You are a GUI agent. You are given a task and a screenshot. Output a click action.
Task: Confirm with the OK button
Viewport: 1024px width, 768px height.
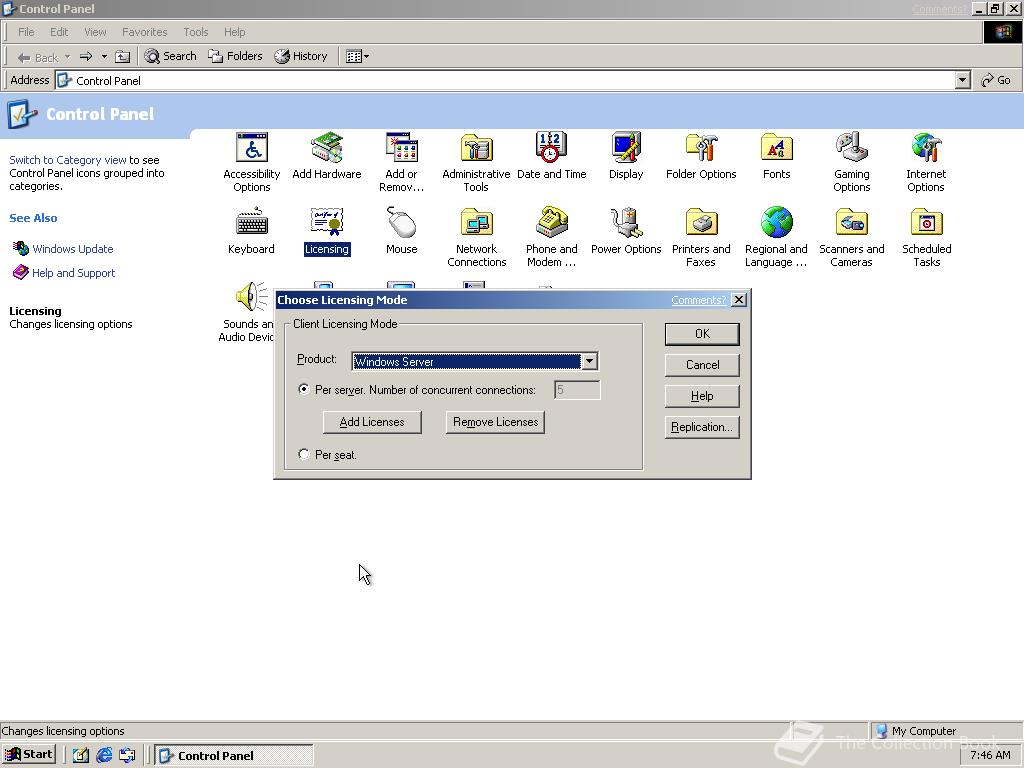702,334
